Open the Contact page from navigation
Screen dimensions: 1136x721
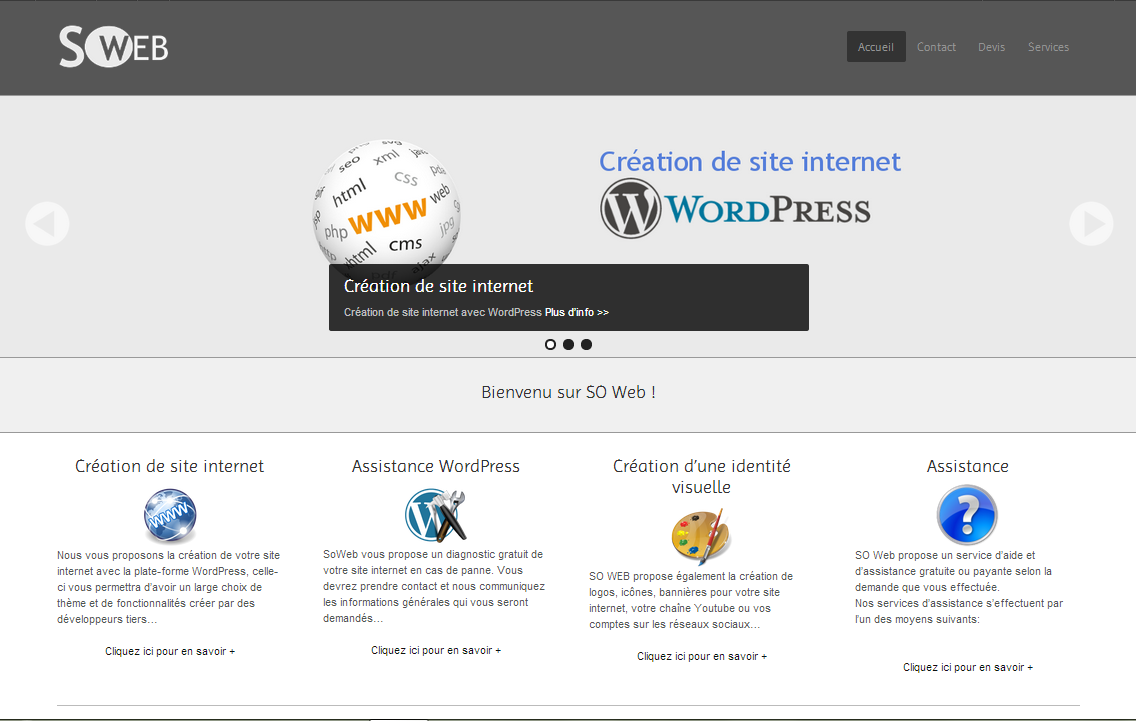coord(936,47)
